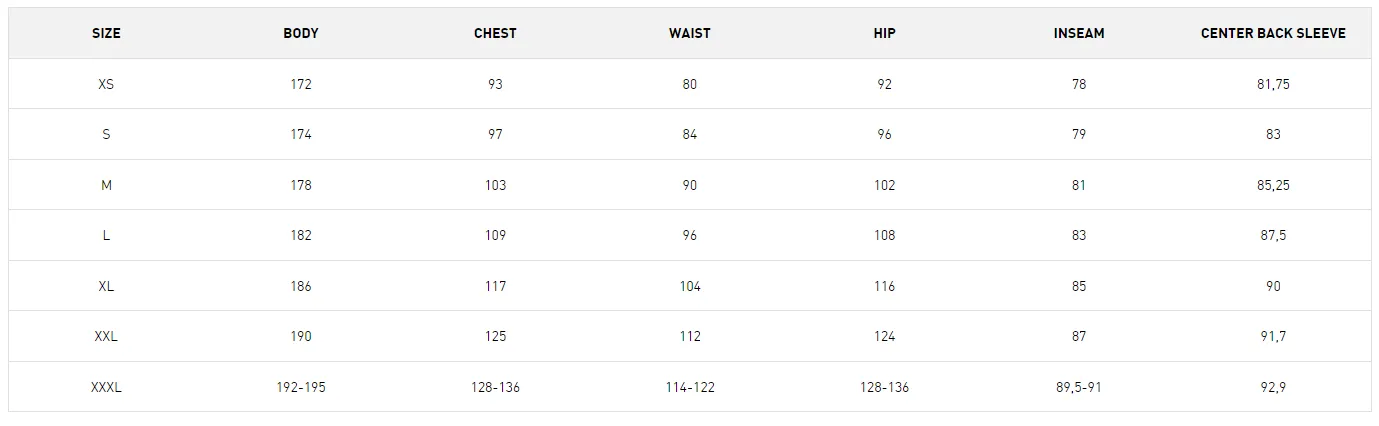This screenshot has width=1379, height=426.
Task: Select the L size row label
Action: pos(106,235)
